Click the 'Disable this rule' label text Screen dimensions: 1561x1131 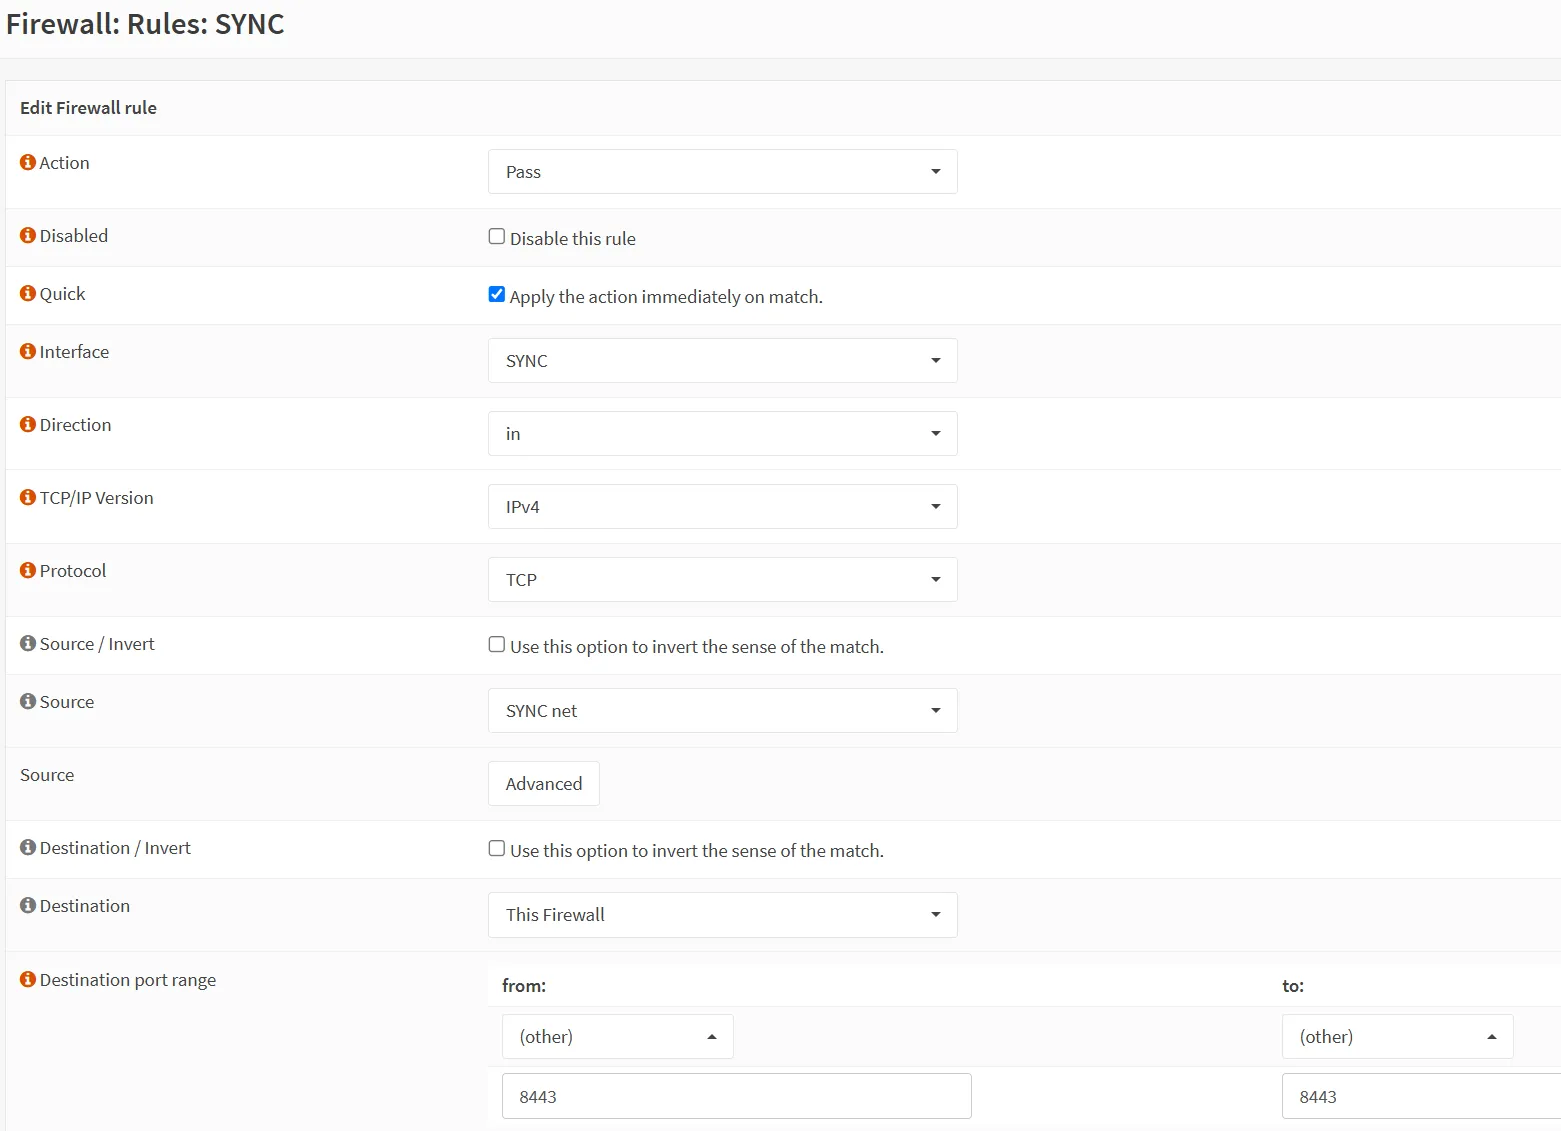(x=573, y=238)
